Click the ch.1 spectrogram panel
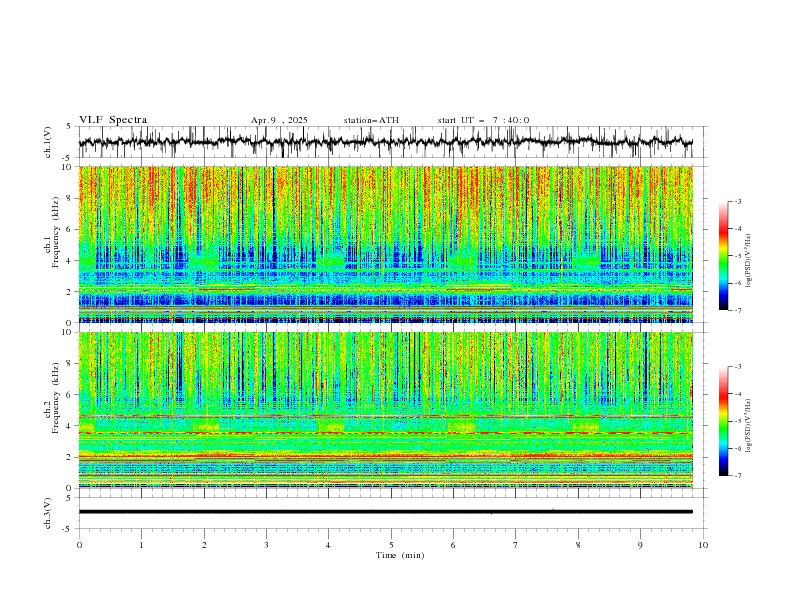This screenshot has width=792, height=612. pos(385,244)
